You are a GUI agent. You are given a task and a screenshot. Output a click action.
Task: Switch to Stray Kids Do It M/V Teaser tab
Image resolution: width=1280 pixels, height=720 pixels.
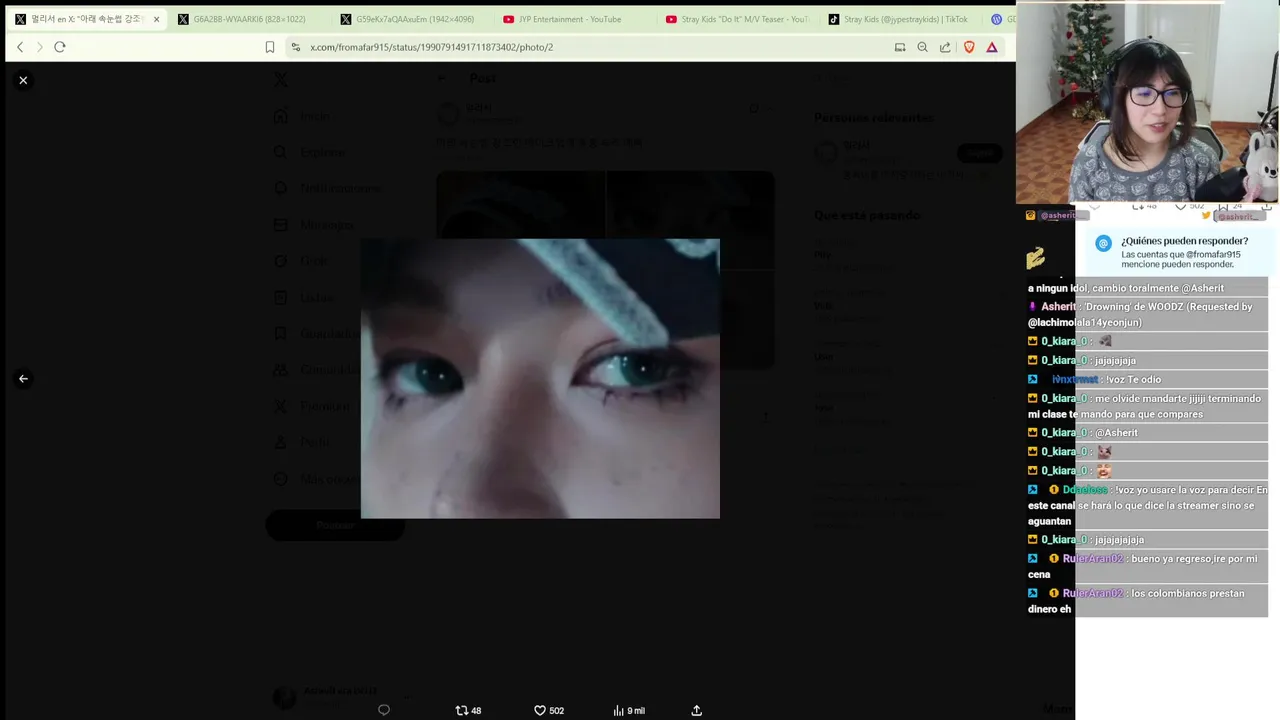point(738,19)
